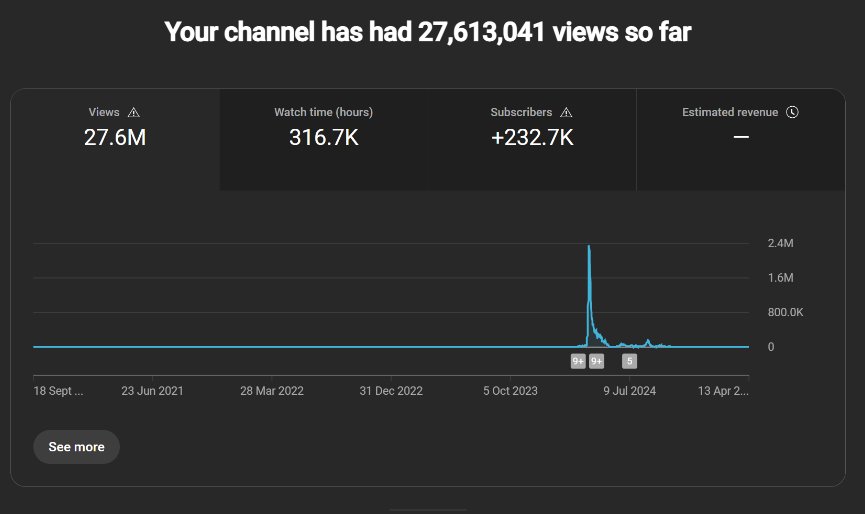
Task: Switch to Watch time (hours) tab
Action: click(x=324, y=140)
